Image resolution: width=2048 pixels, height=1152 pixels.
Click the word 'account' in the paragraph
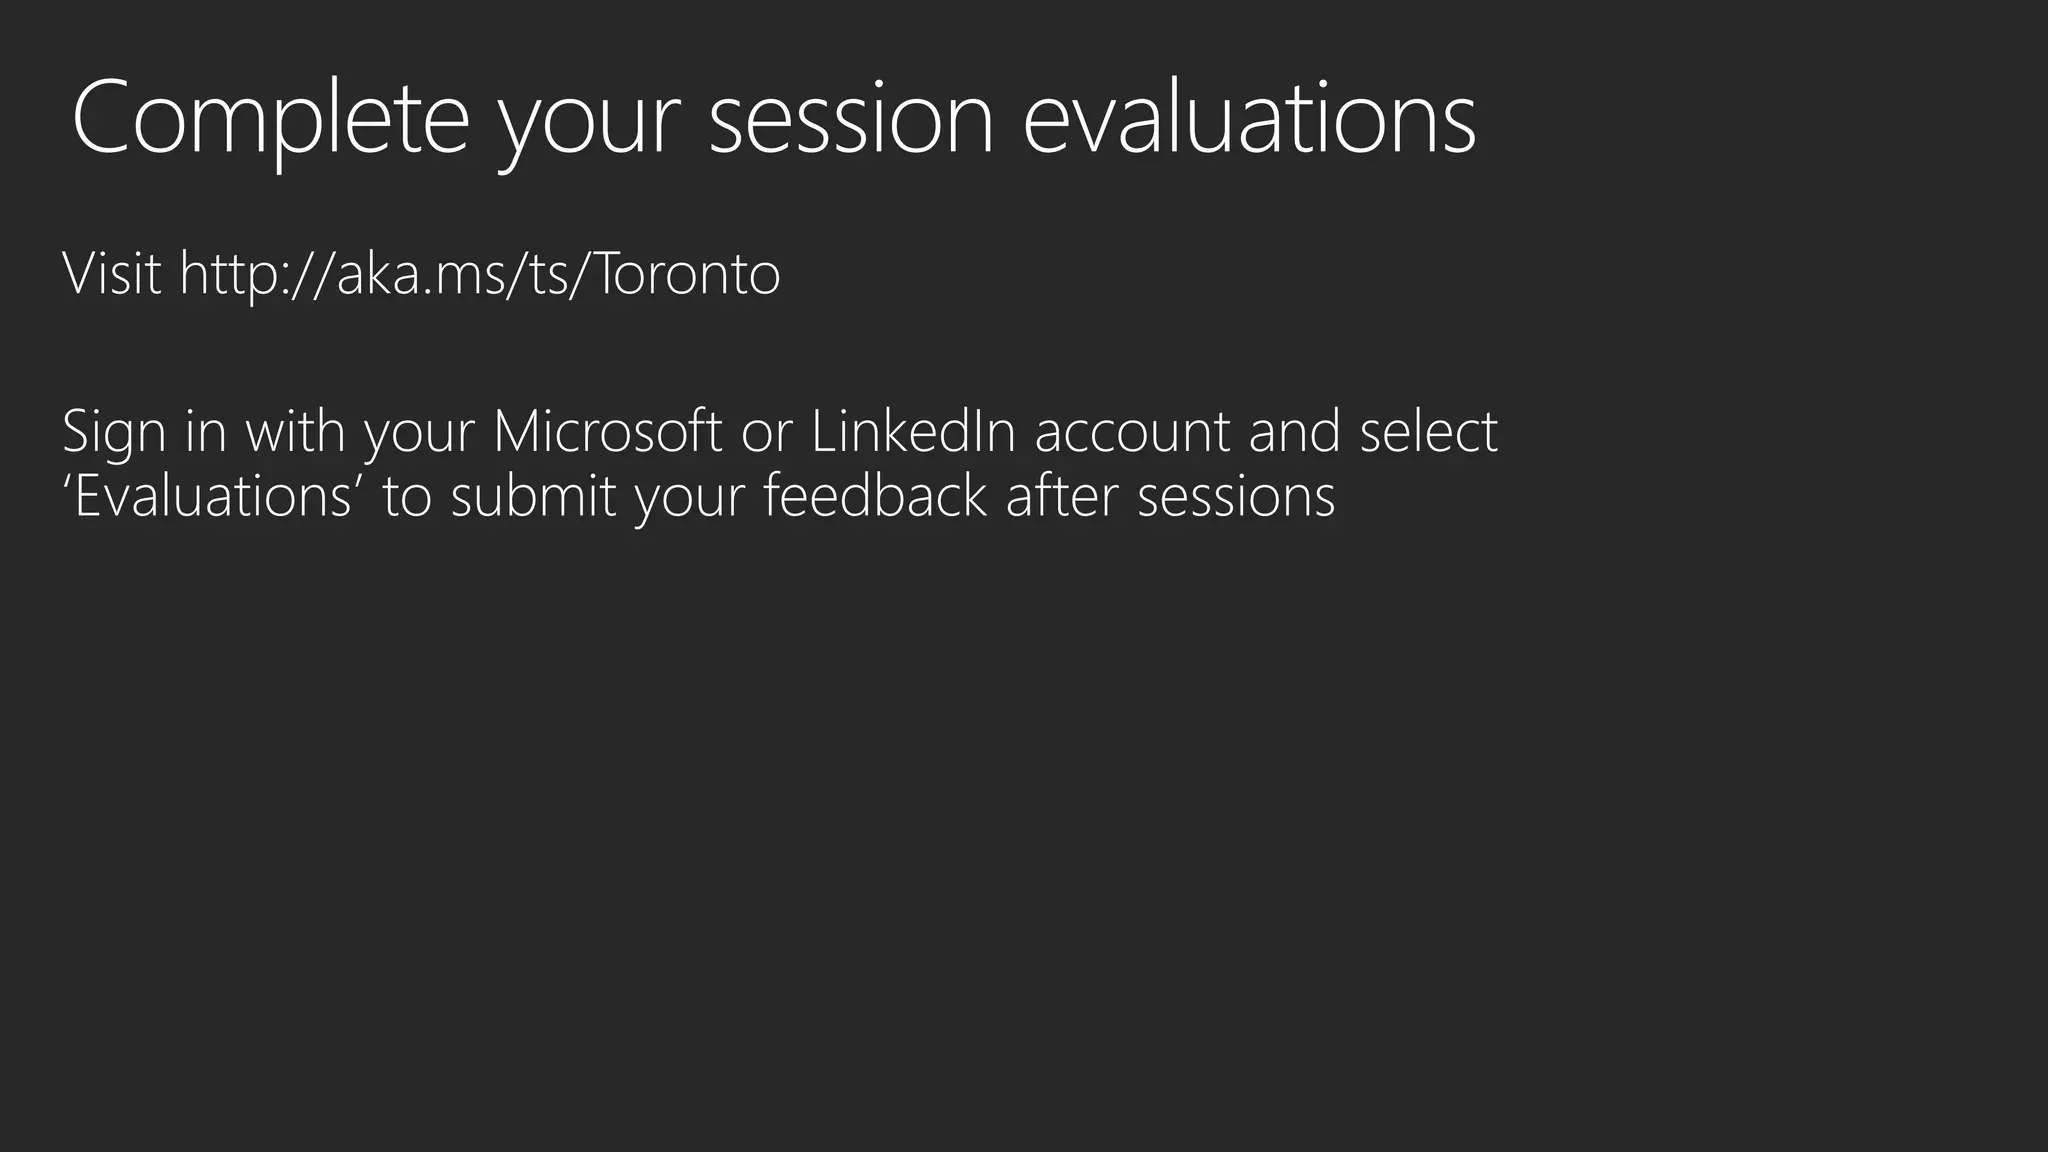1132,434
